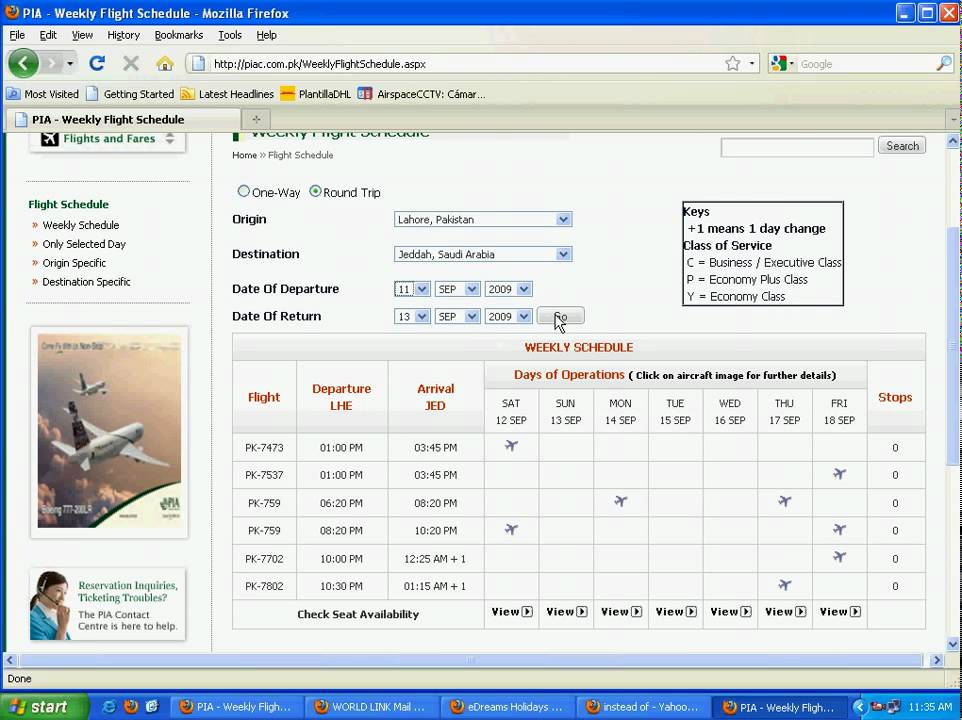Open the Help menu
Image resolution: width=962 pixels, height=720 pixels.
click(x=266, y=35)
